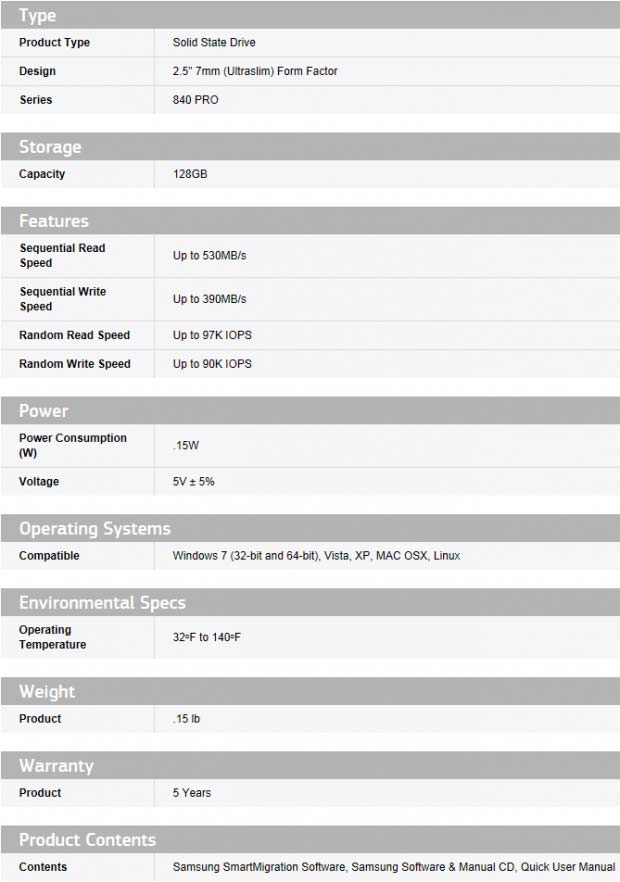
Task: Click the 128GB capacity value
Action: [190, 174]
